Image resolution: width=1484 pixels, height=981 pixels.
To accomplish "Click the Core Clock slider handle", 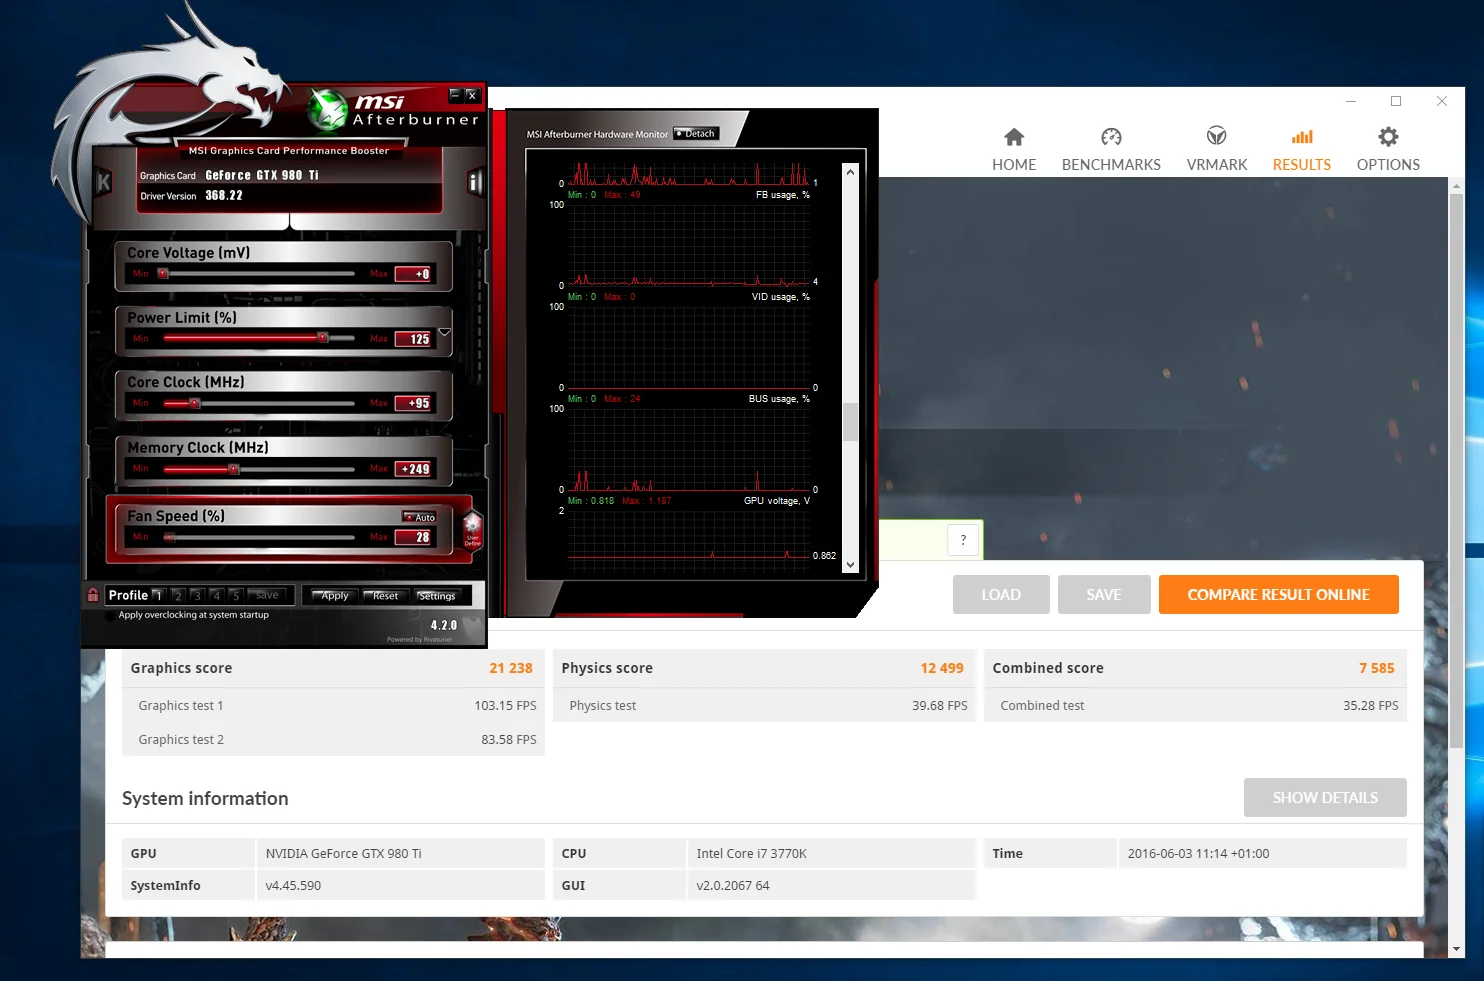I will (195, 403).
